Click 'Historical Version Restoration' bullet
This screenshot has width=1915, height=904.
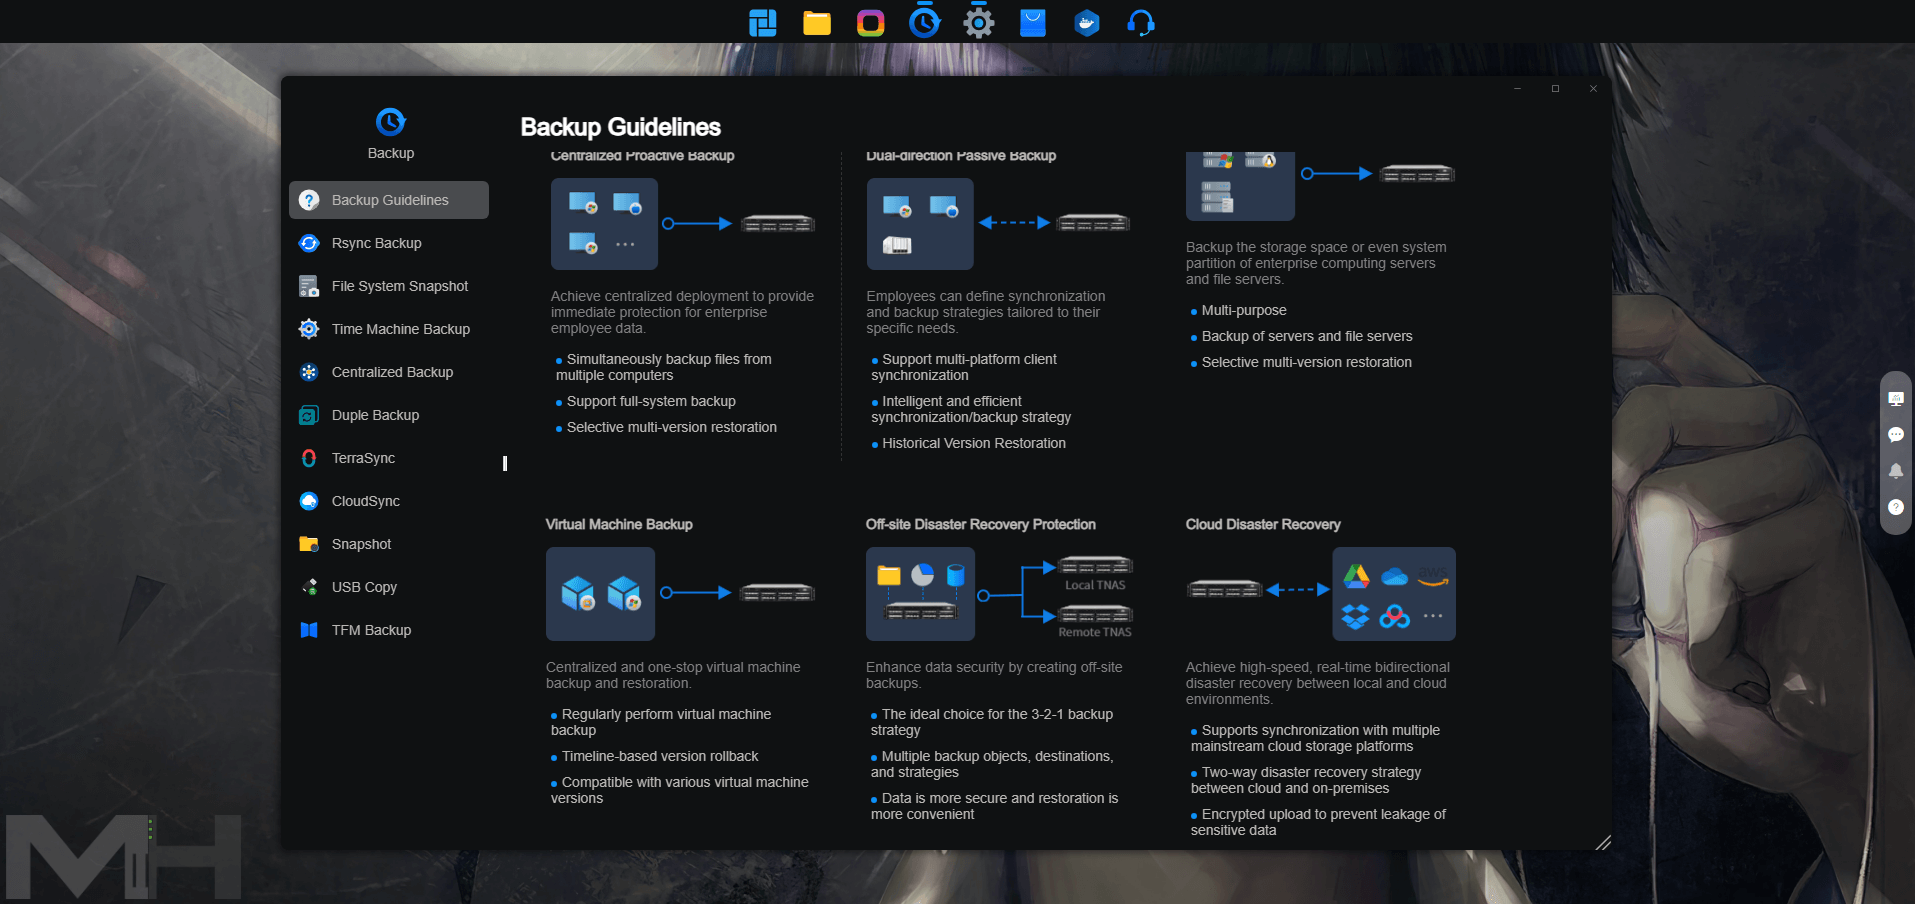pyautogui.click(x=974, y=443)
